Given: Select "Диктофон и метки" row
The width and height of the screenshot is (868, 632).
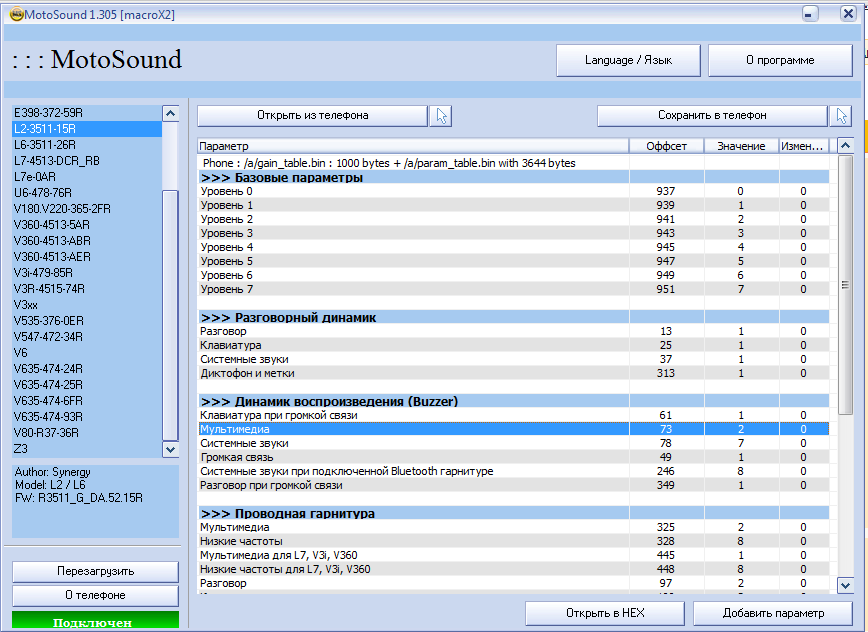Looking at the screenshot, I should 513,374.
